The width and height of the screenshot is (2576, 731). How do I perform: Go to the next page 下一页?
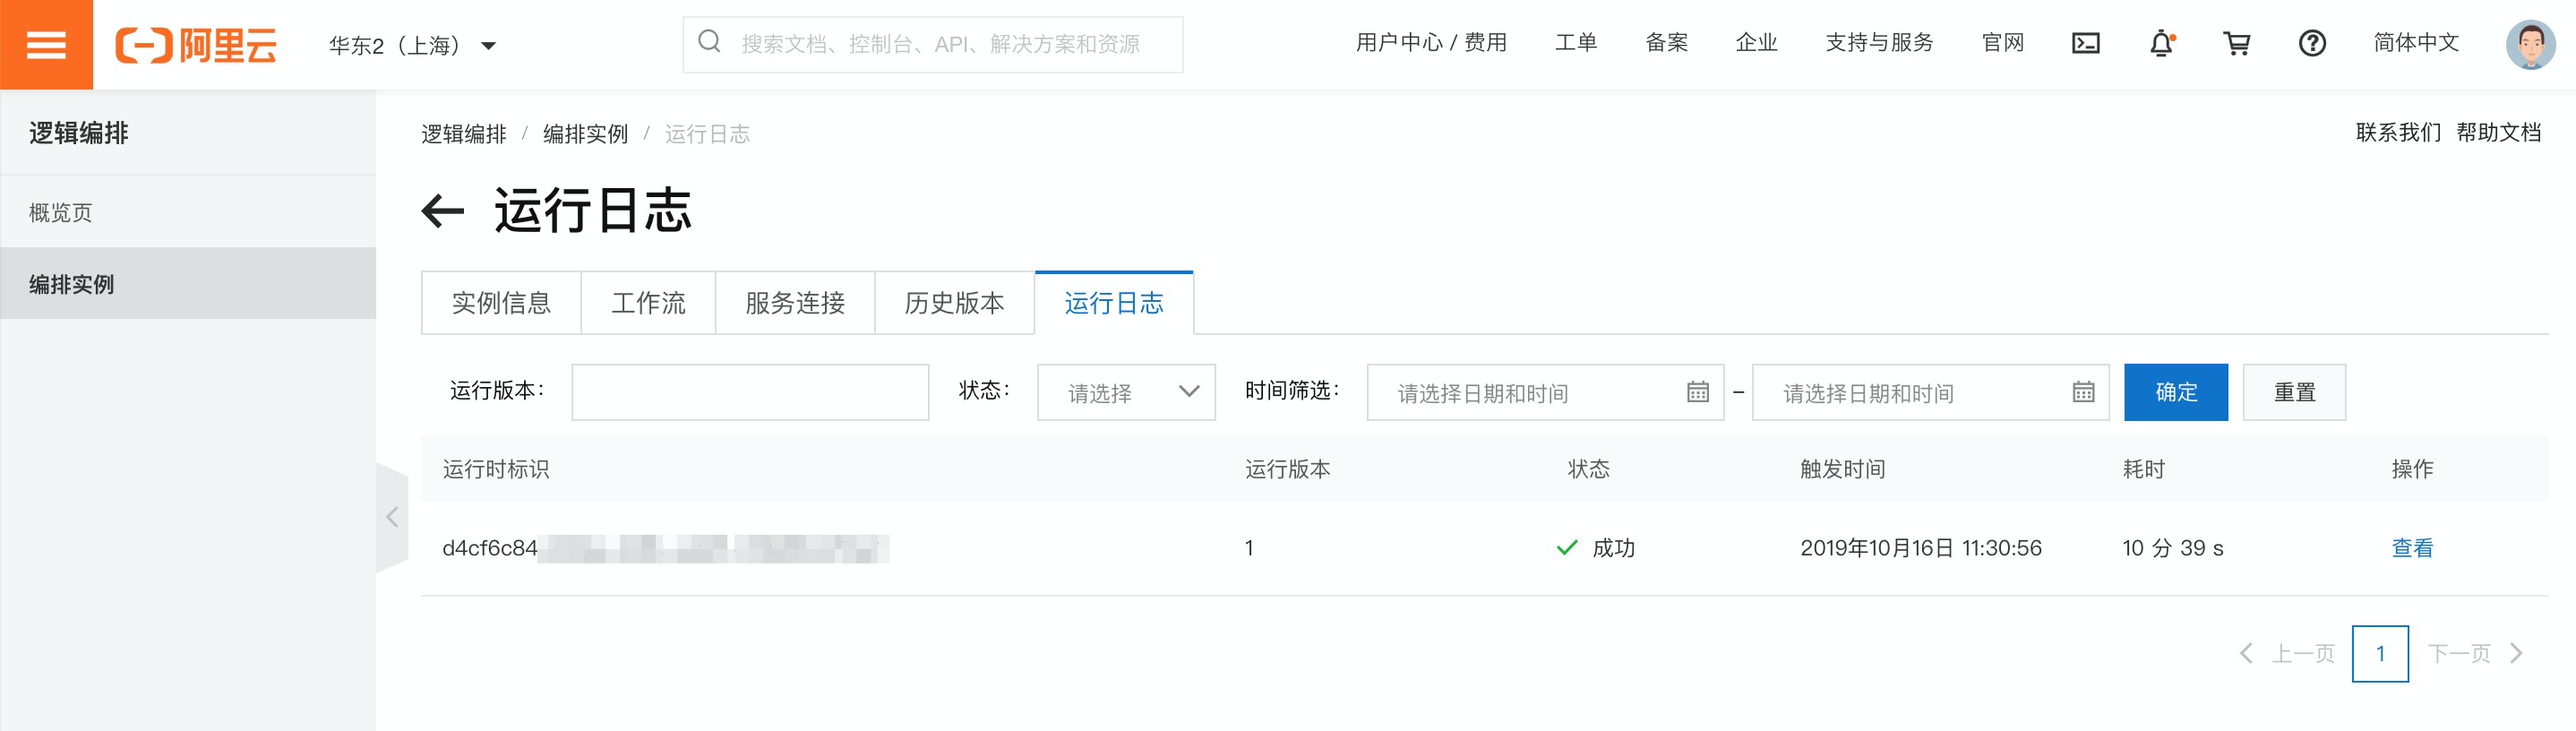2476,654
